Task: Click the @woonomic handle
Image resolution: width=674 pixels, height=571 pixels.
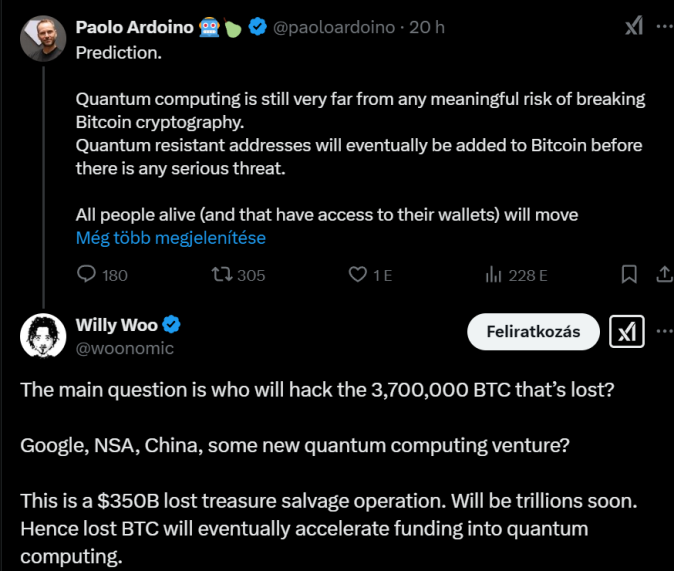Action: click(125, 348)
